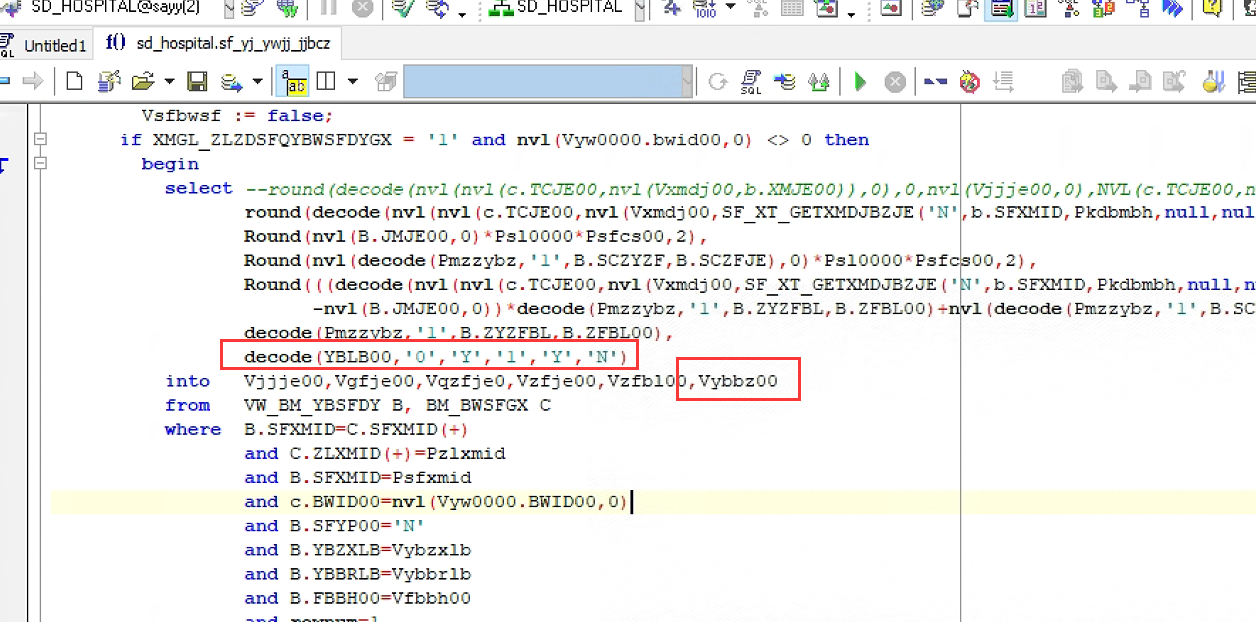The image size is (1256, 622).
Task: Click the gray cube icon on the editor toolbar
Action: coord(386,81)
